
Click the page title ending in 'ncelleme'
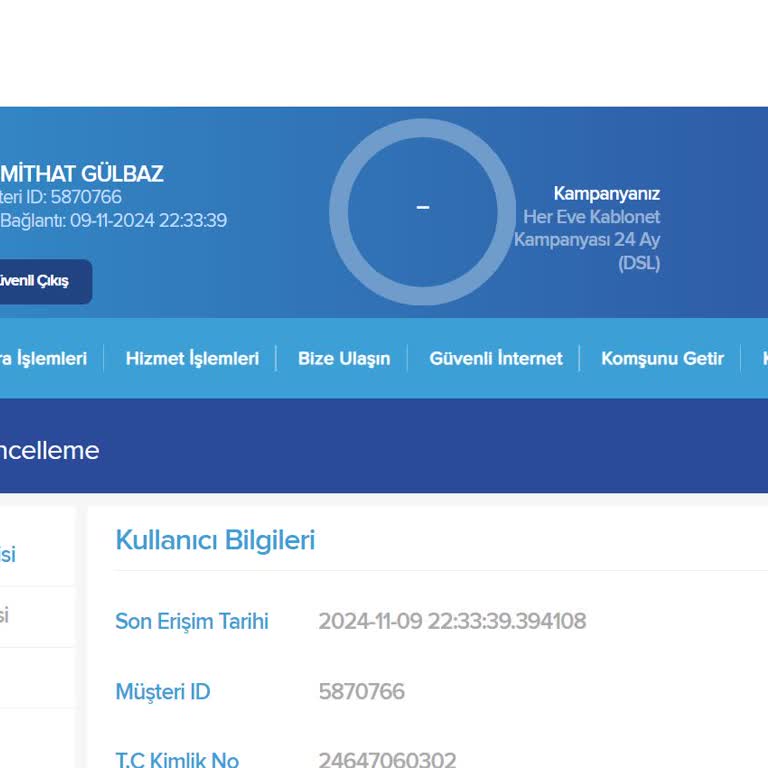pos(49,451)
